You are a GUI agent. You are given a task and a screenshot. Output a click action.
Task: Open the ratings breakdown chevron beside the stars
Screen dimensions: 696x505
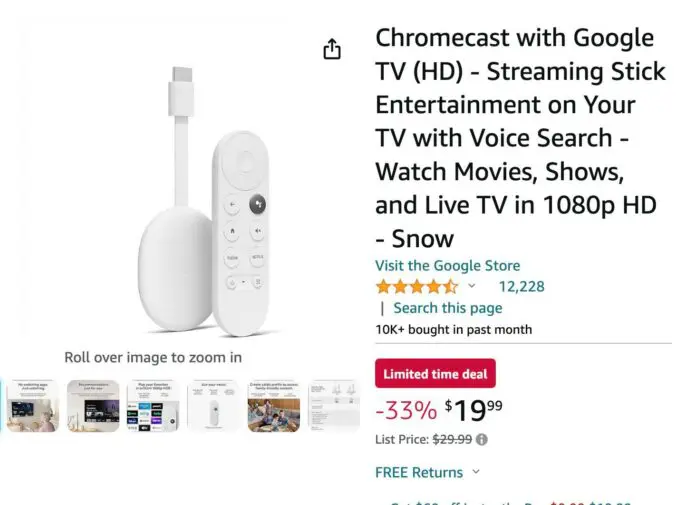coord(472,287)
